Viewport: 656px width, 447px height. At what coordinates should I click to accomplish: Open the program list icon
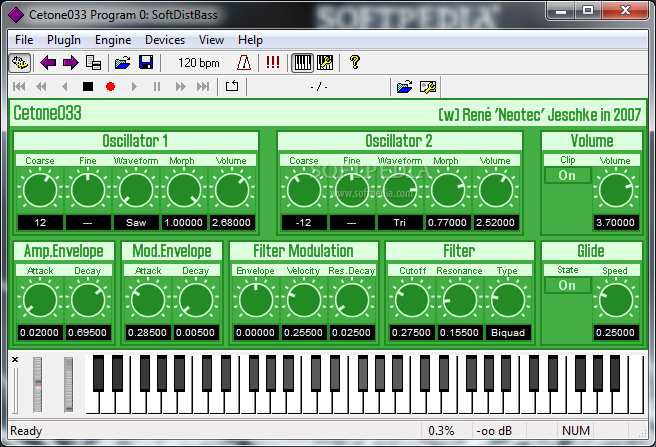tap(93, 63)
